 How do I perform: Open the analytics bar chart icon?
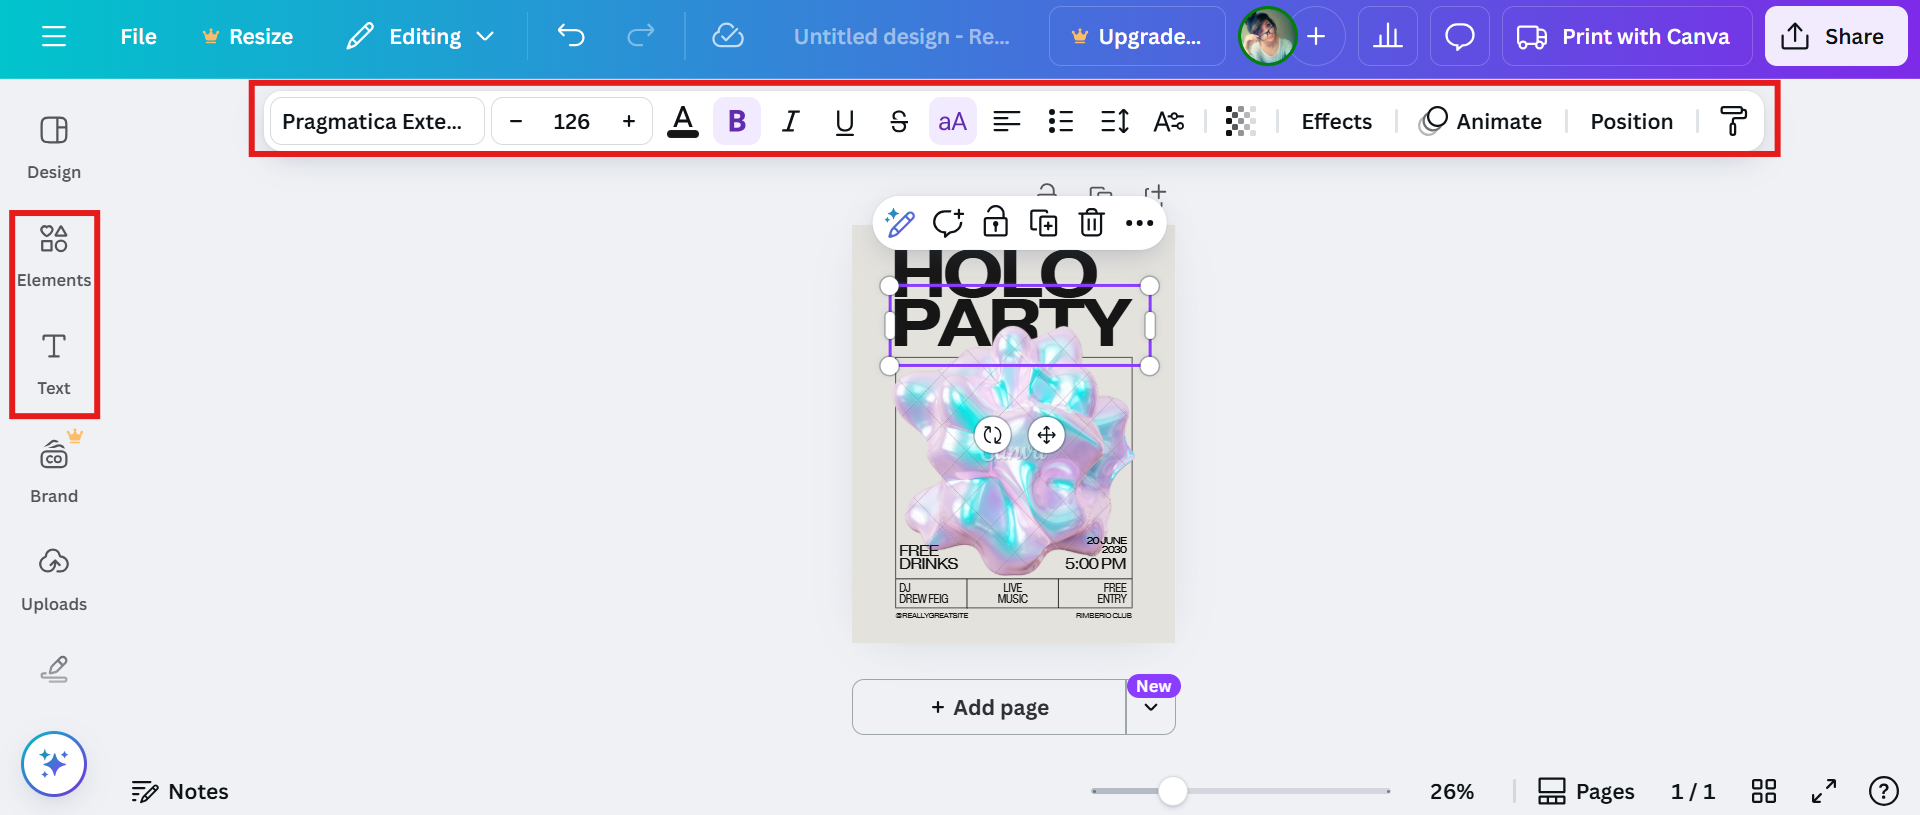[x=1388, y=37]
